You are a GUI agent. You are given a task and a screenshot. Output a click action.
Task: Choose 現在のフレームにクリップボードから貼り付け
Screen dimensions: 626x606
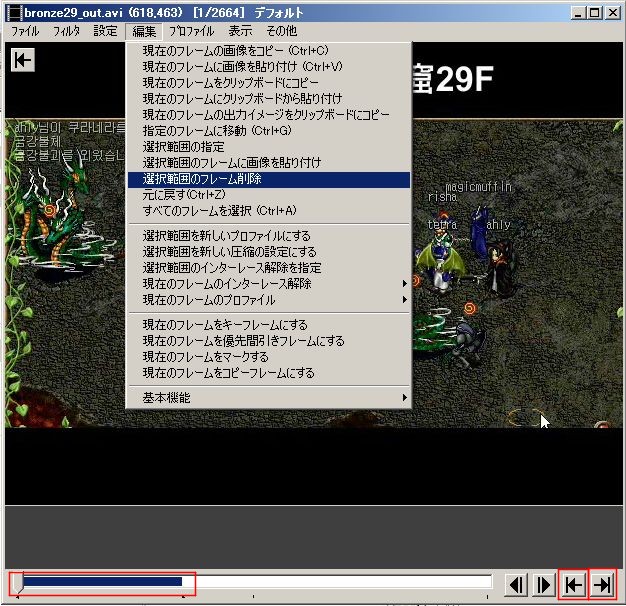pyautogui.click(x=269, y=99)
